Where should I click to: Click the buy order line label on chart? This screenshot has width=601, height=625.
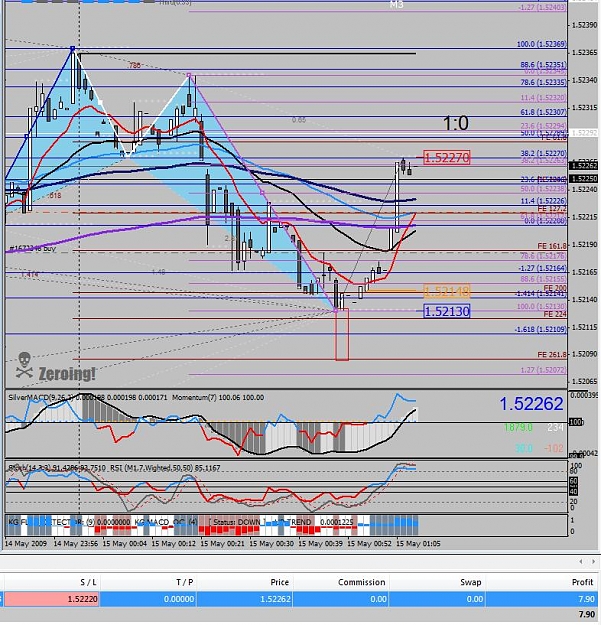pos(33,248)
